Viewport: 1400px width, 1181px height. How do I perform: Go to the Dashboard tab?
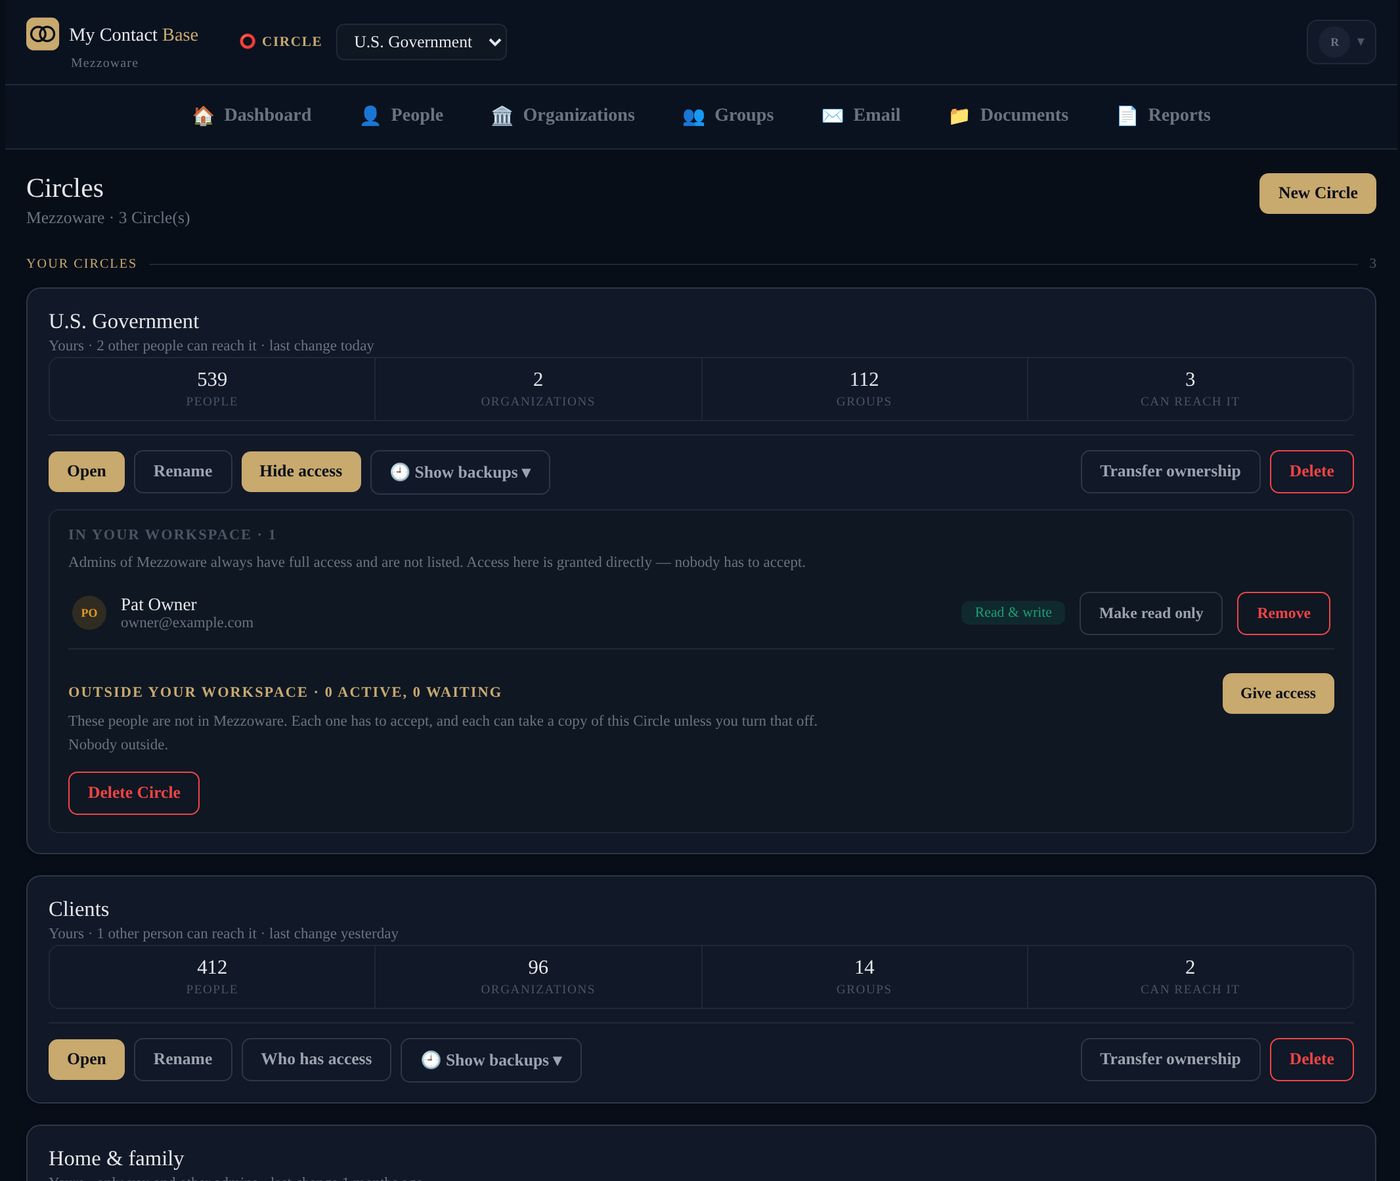(x=252, y=115)
